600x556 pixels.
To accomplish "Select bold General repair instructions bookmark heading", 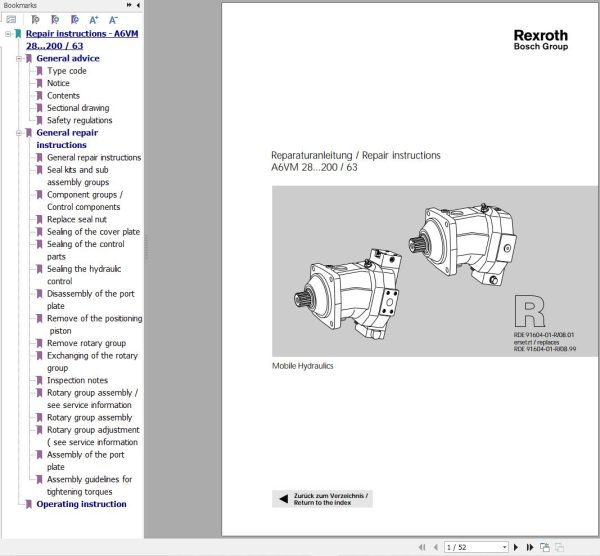I will (x=67, y=139).
